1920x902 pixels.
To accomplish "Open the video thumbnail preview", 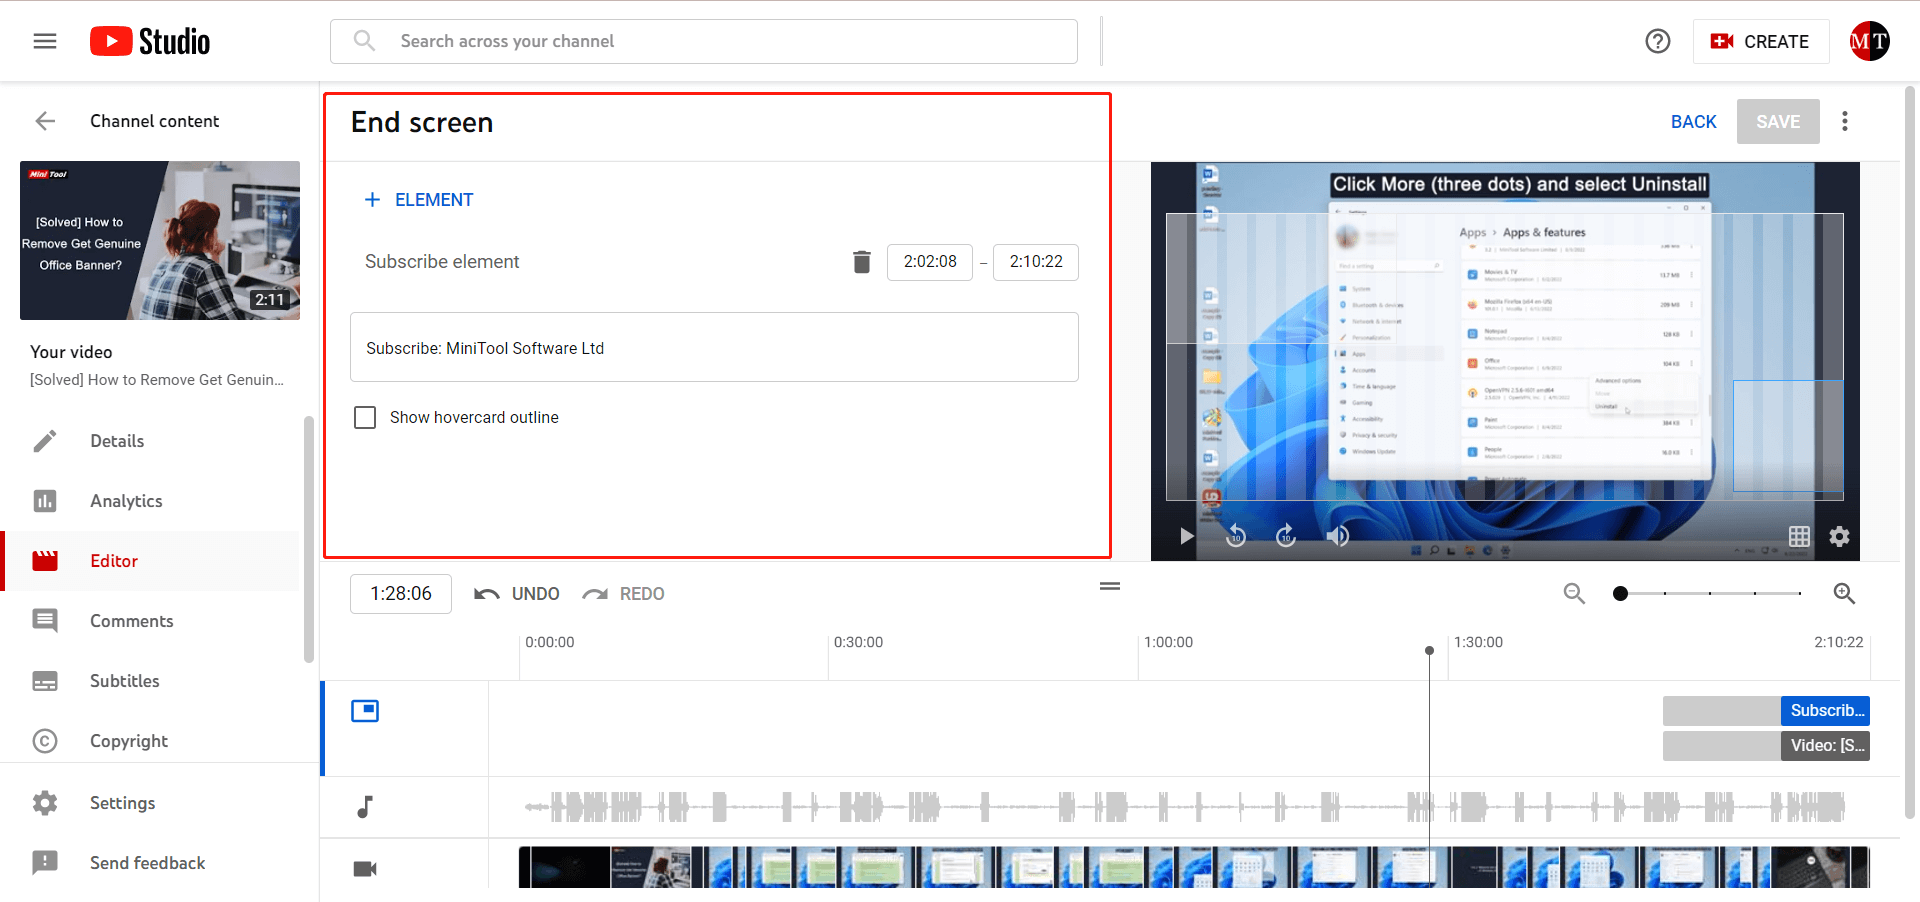I will coord(160,240).
